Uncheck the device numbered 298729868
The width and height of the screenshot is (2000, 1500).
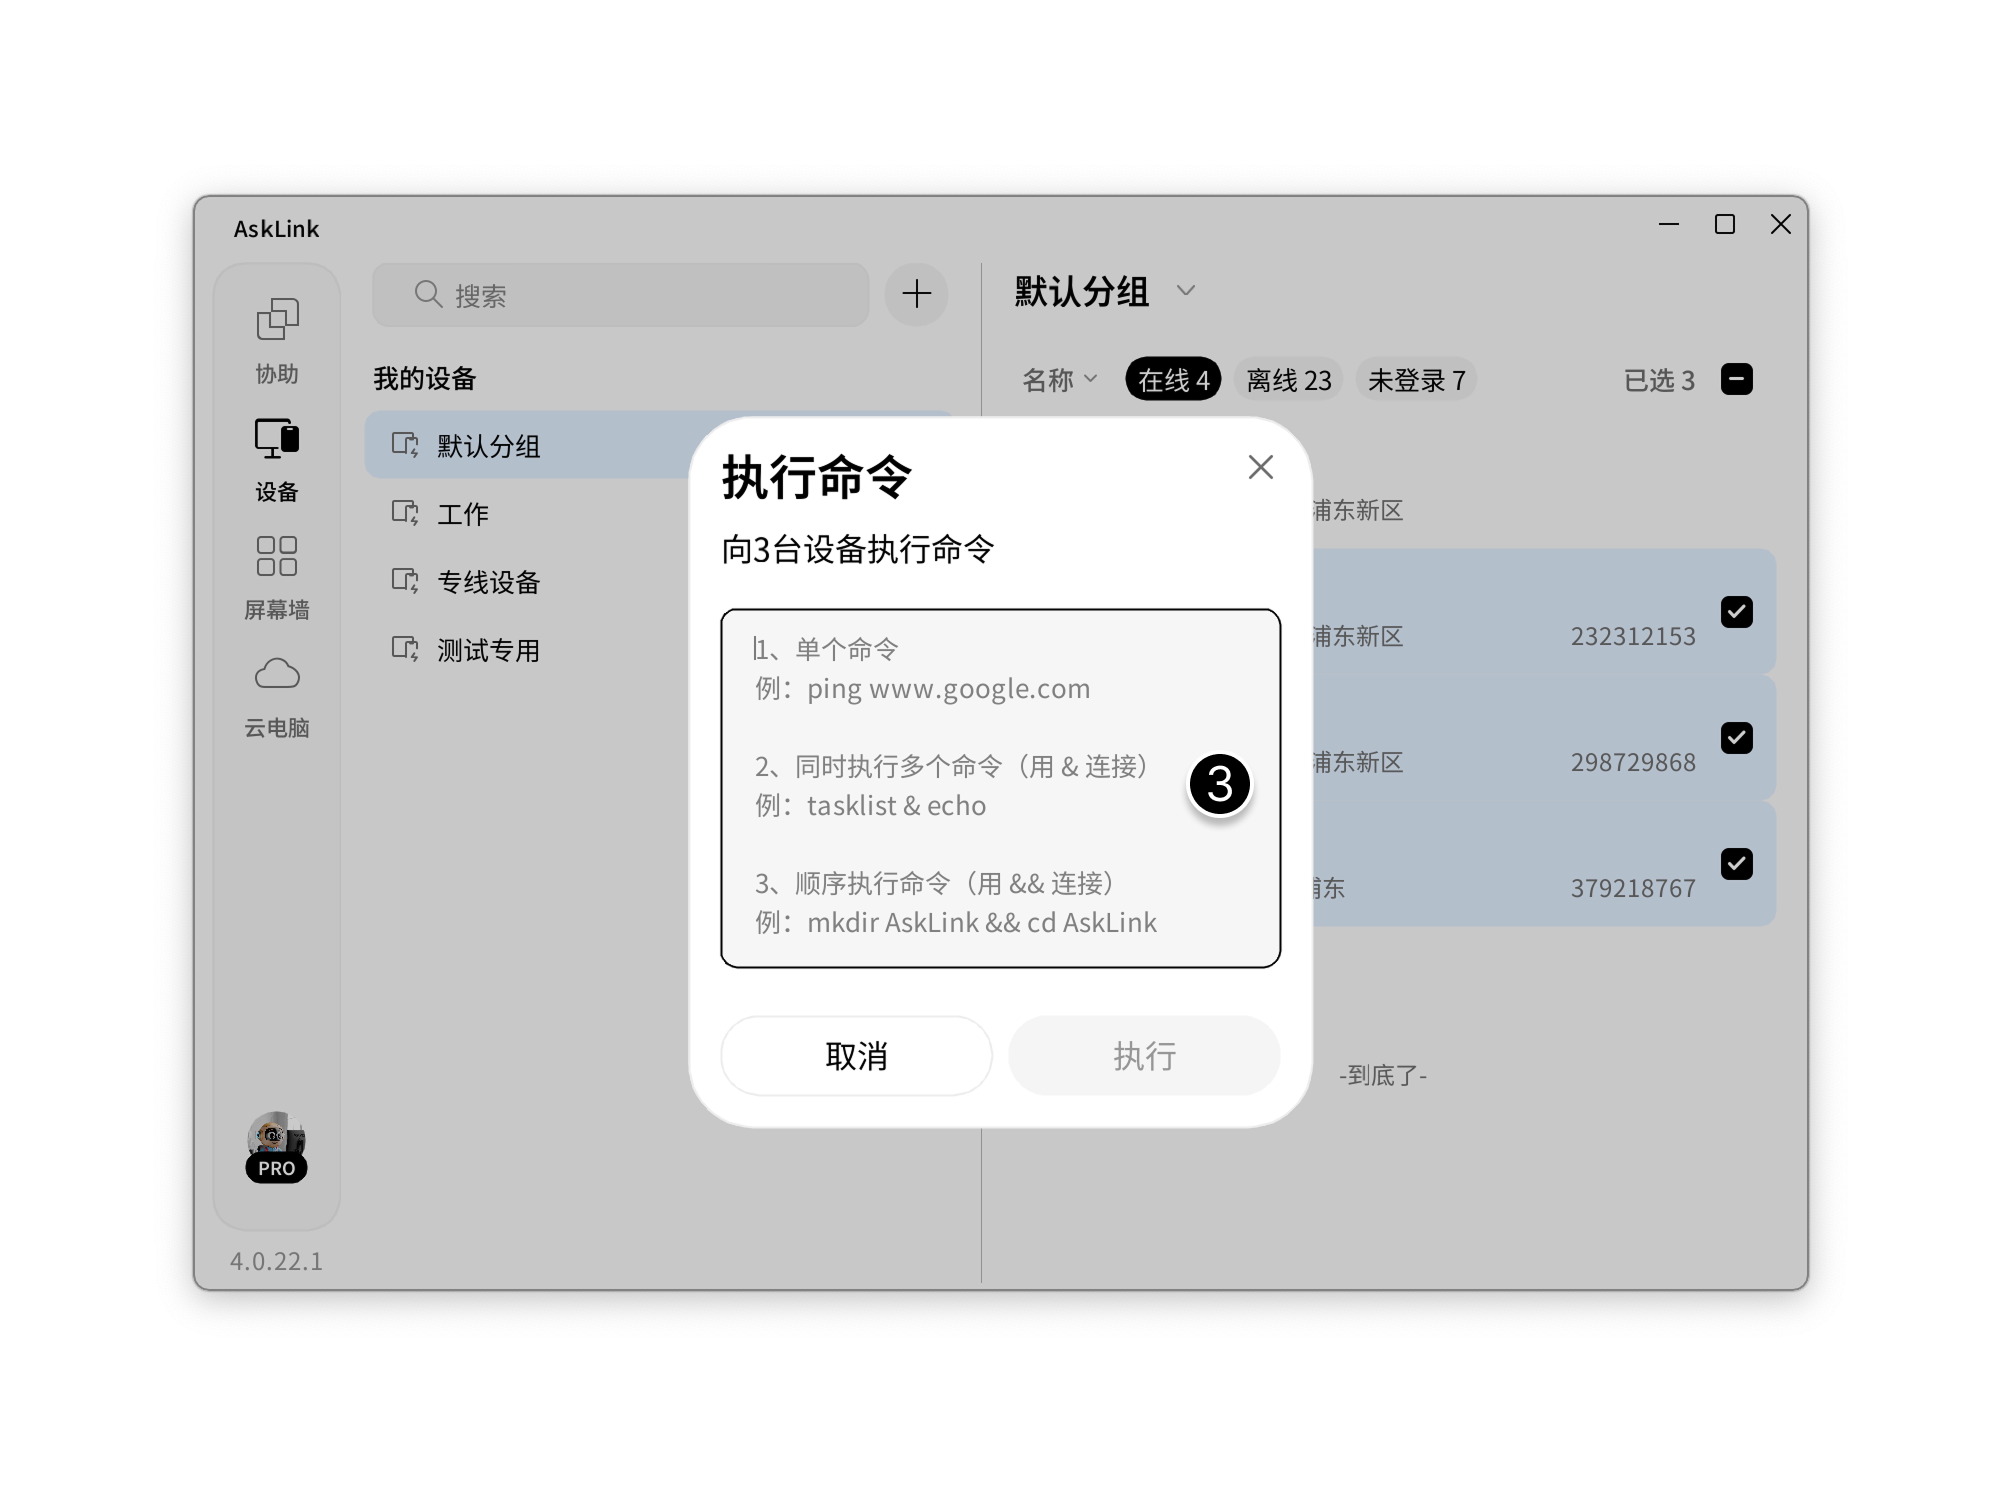point(1737,738)
